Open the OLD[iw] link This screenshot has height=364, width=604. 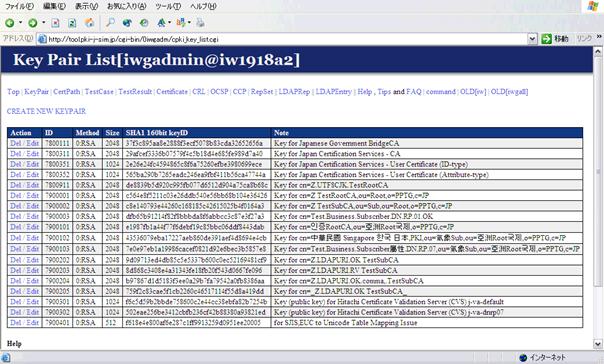[473, 92]
